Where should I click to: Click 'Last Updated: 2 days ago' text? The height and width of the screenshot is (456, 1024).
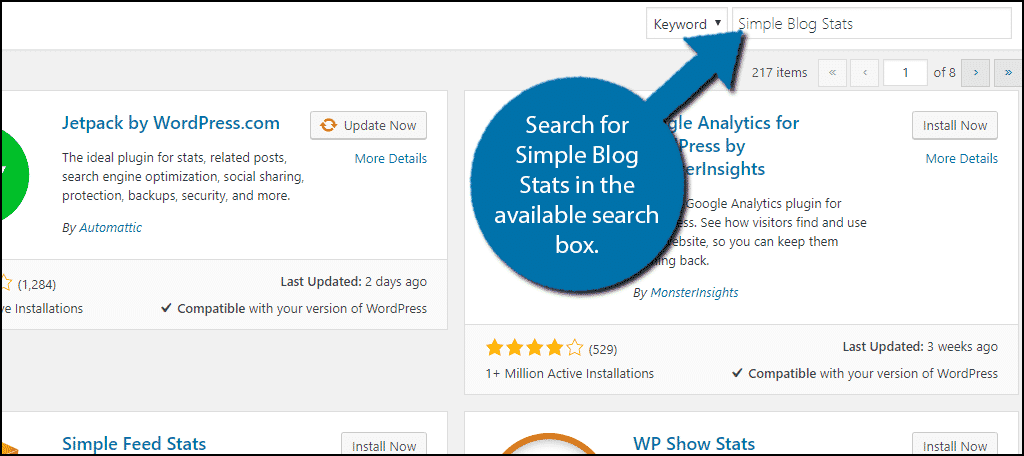tap(353, 282)
